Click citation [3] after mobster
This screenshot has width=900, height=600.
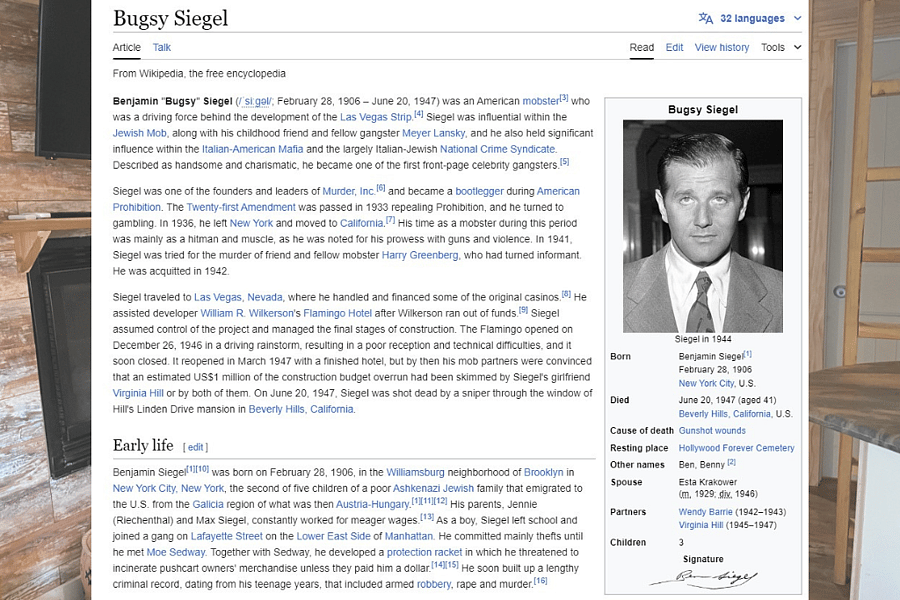[x=564, y=98]
